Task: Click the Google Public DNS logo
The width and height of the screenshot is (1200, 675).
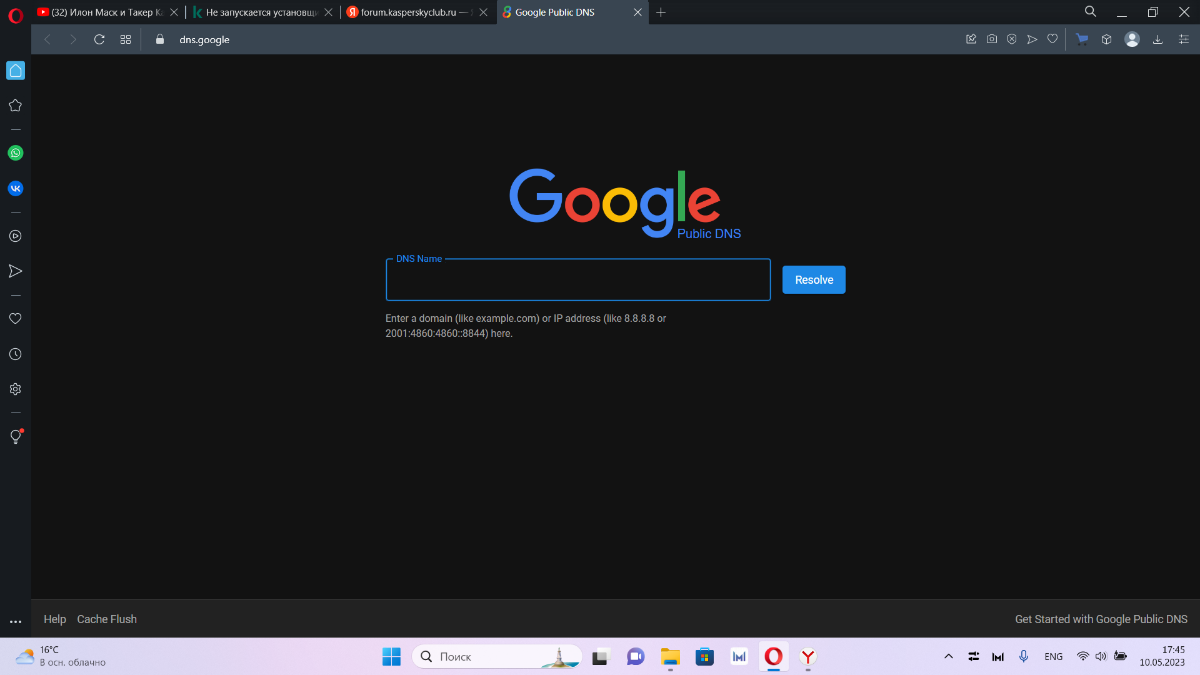Action: click(625, 203)
